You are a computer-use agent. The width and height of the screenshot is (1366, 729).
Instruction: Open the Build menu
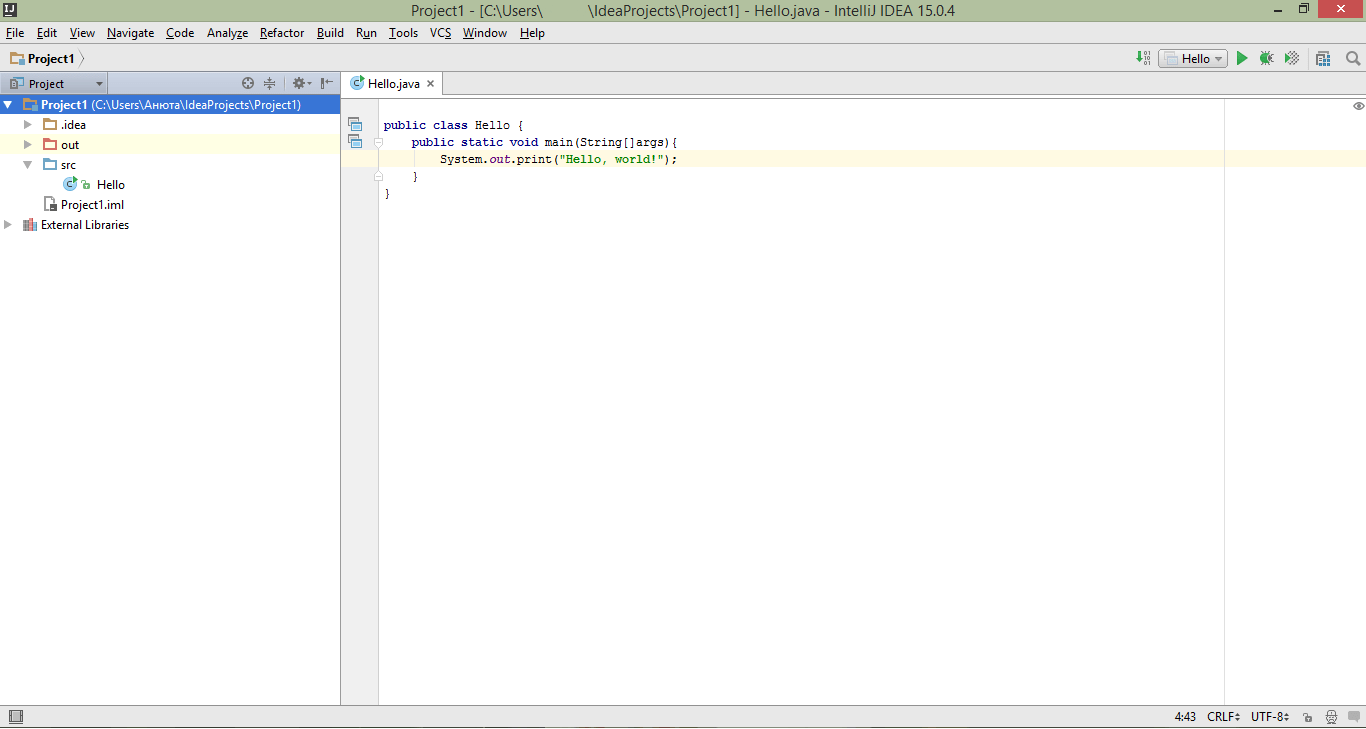[330, 33]
